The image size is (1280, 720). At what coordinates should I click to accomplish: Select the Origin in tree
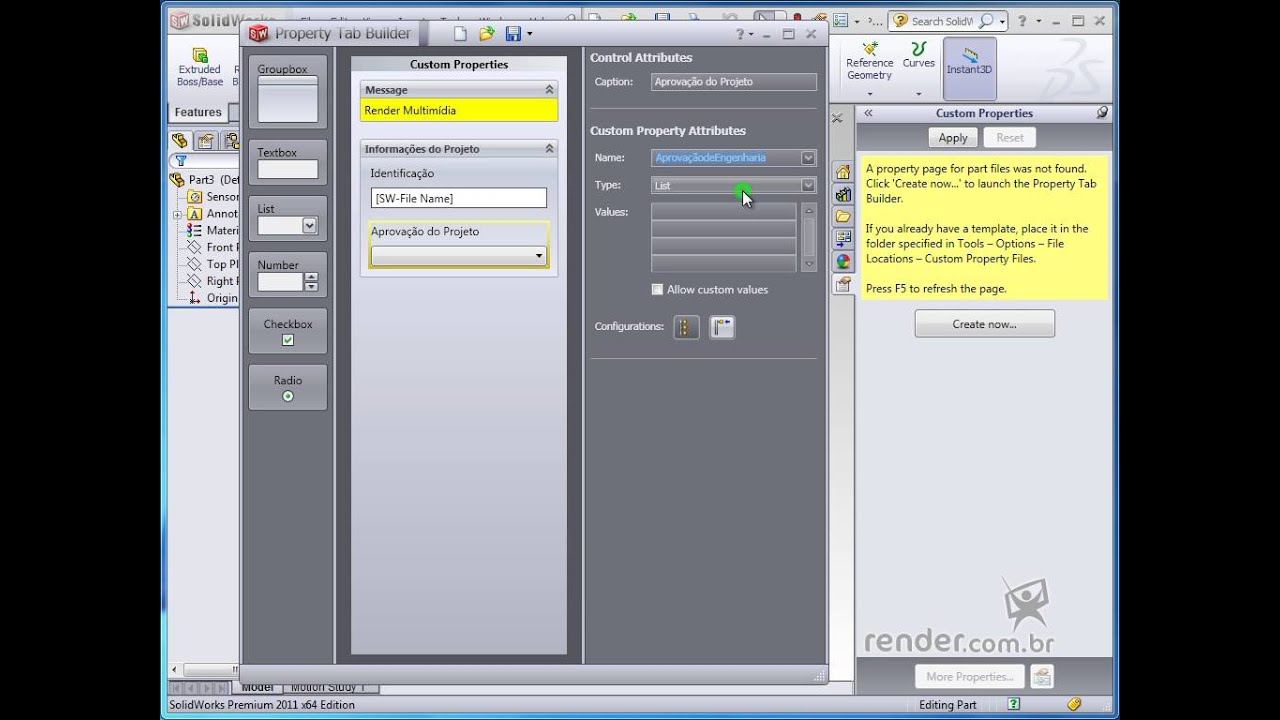[x=212, y=298]
